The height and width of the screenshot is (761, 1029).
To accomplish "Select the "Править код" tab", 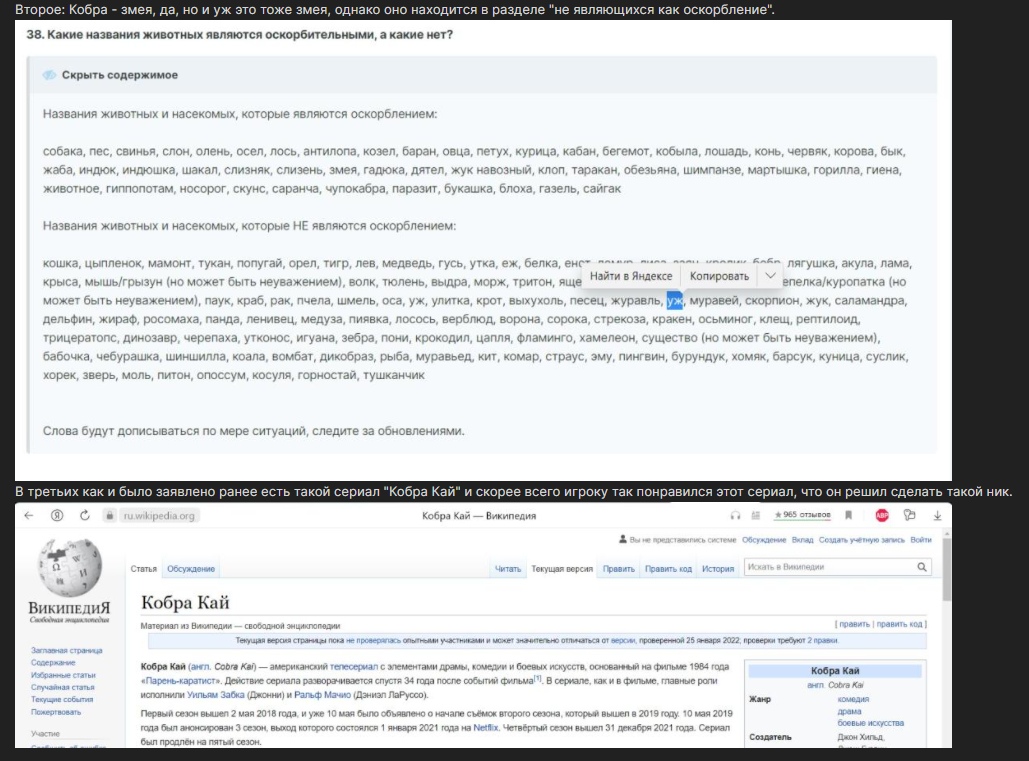I will click(x=668, y=569).
